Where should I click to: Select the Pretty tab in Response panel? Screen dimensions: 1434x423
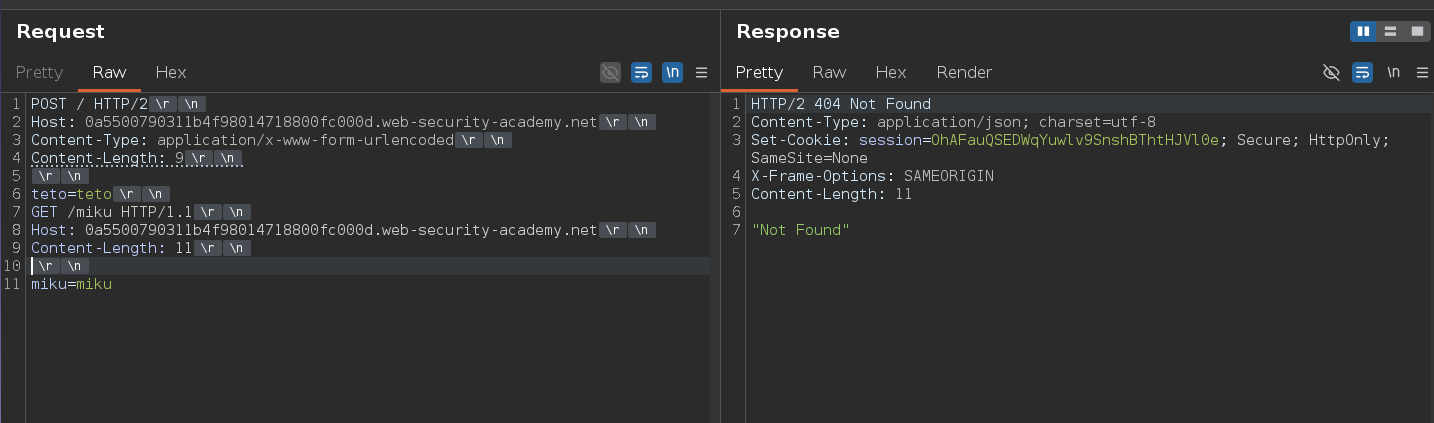(759, 72)
